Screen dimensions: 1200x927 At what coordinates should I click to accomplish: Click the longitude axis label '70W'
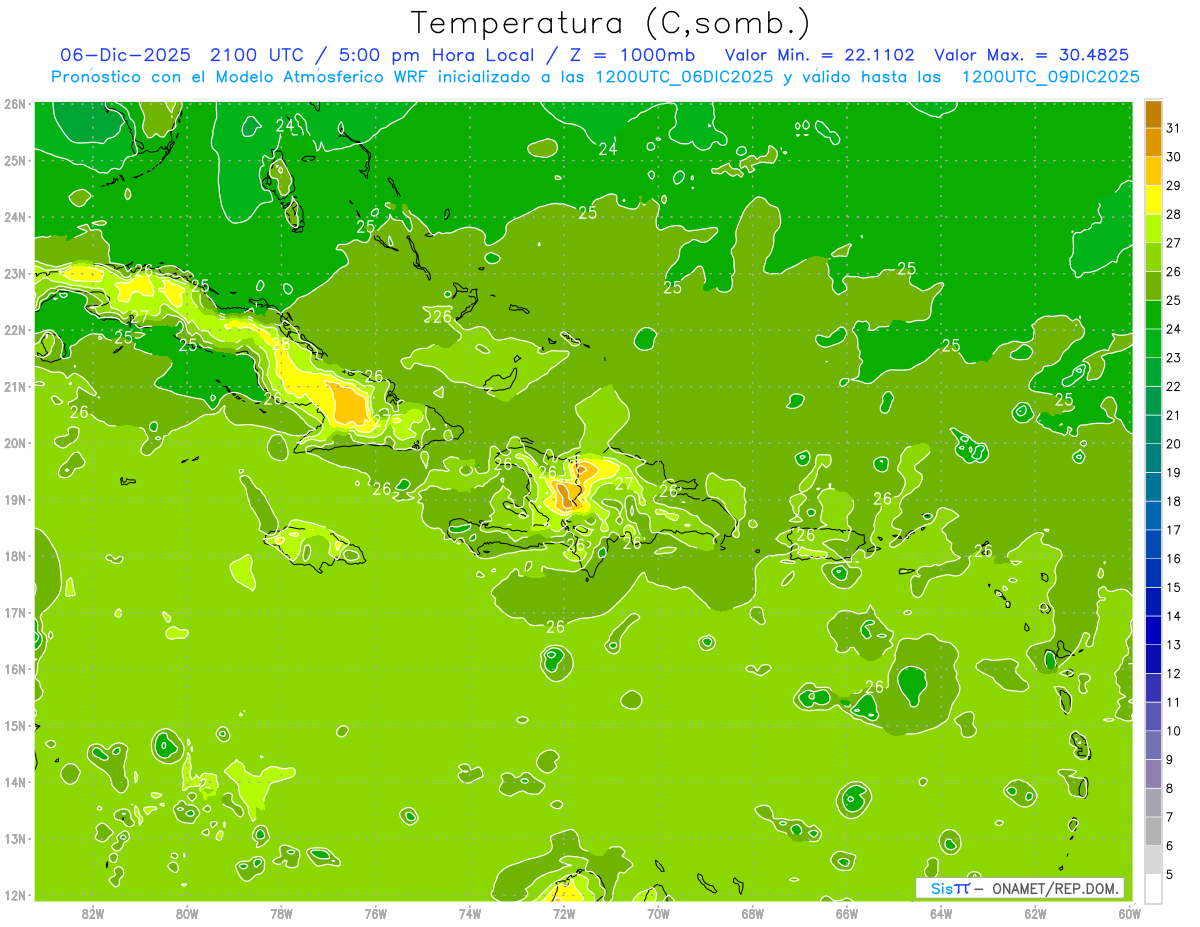tap(658, 913)
